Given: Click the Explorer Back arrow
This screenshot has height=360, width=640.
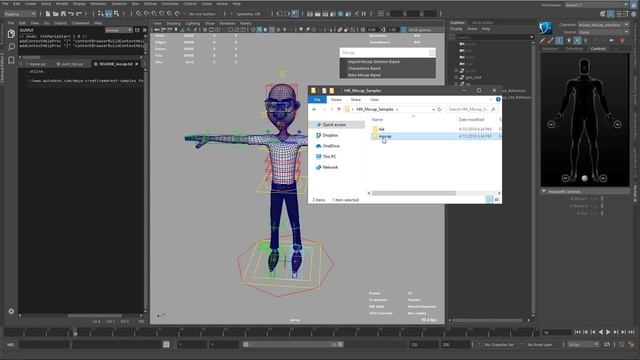Looking at the screenshot, I should pyautogui.click(x=314, y=109).
